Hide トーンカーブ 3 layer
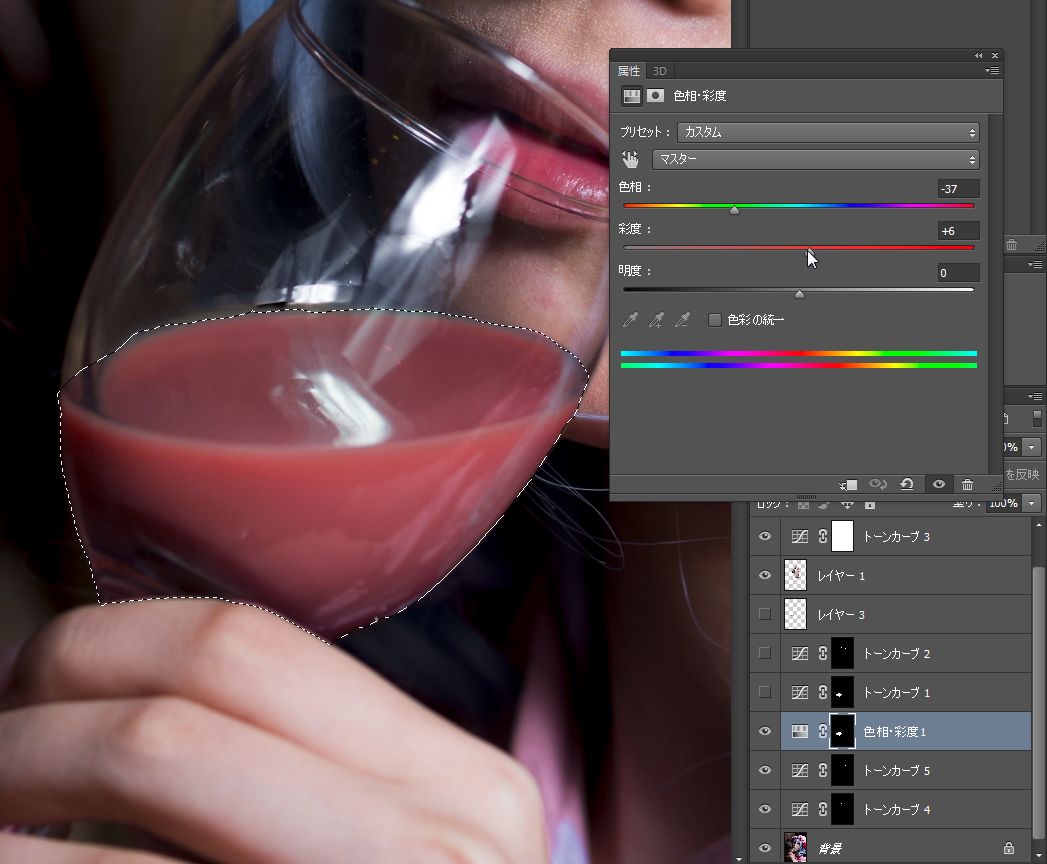1047x864 pixels. (x=765, y=536)
